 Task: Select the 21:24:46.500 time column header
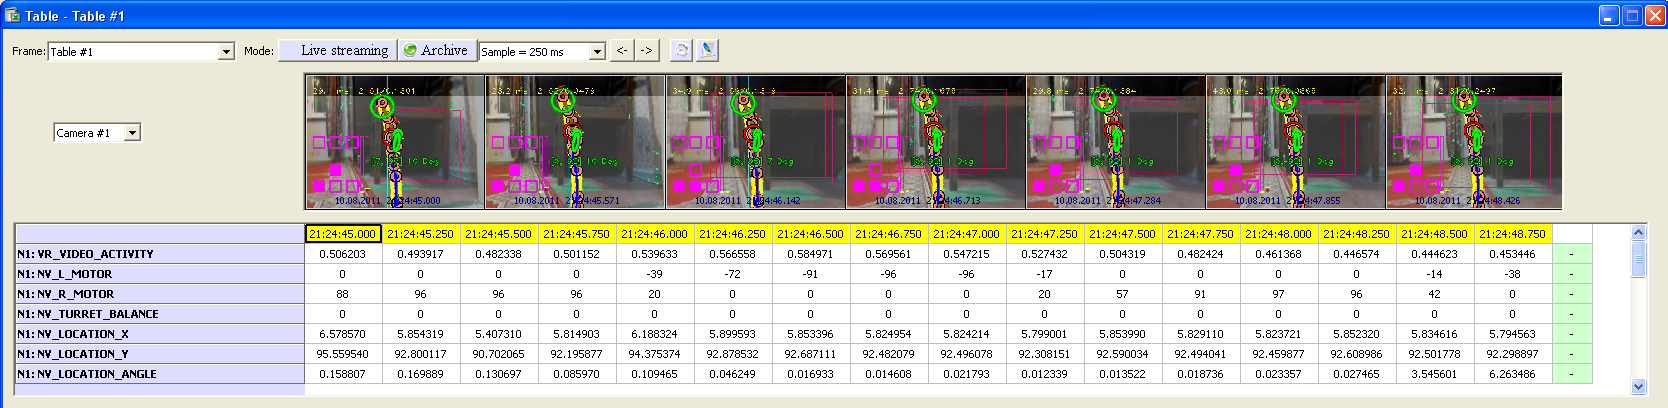click(810, 234)
